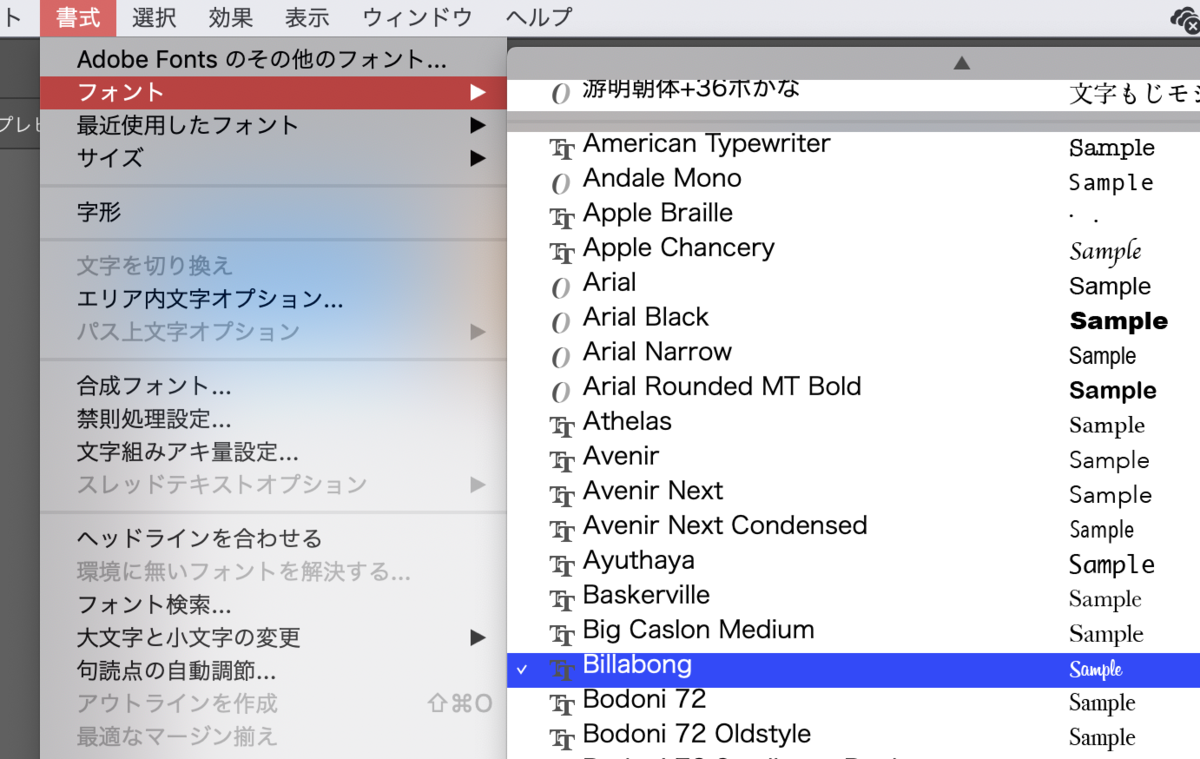Click Arial Rounded MT Bold font icon
Image resolution: width=1200 pixels, height=759 pixels.
tap(561, 390)
